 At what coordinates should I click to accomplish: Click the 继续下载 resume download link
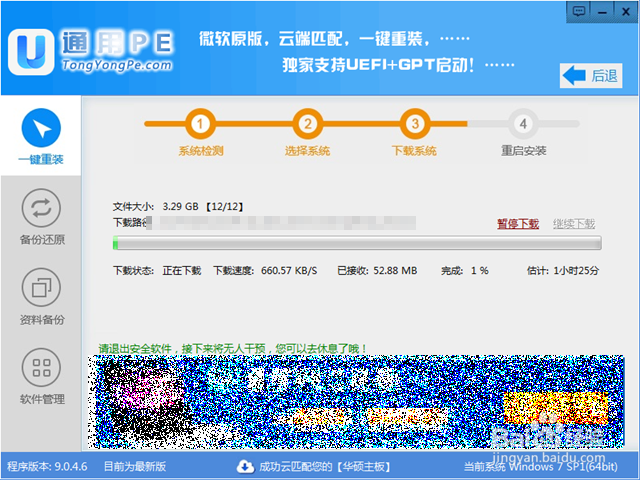tap(574, 224)
